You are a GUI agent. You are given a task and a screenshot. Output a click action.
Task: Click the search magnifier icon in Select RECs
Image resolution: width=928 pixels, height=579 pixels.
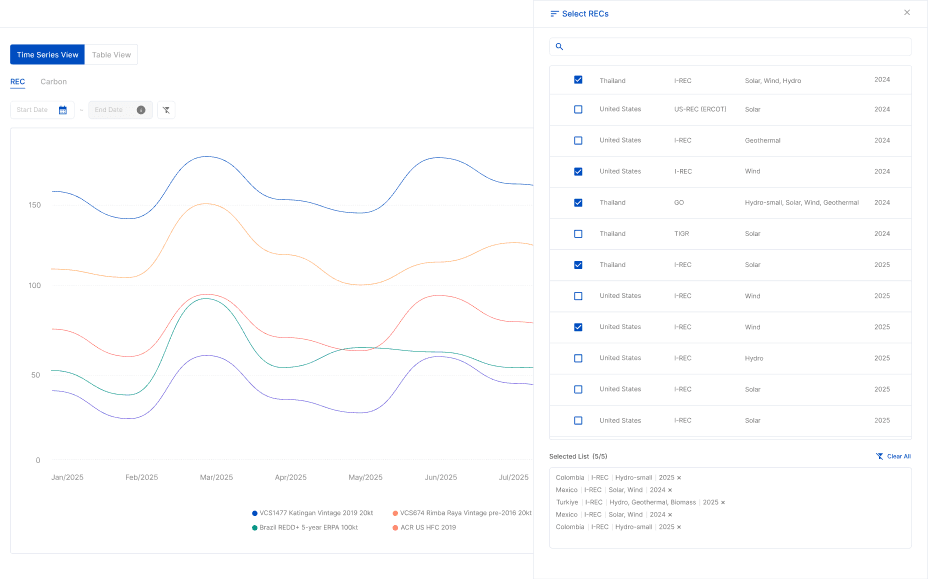point(559,47)
